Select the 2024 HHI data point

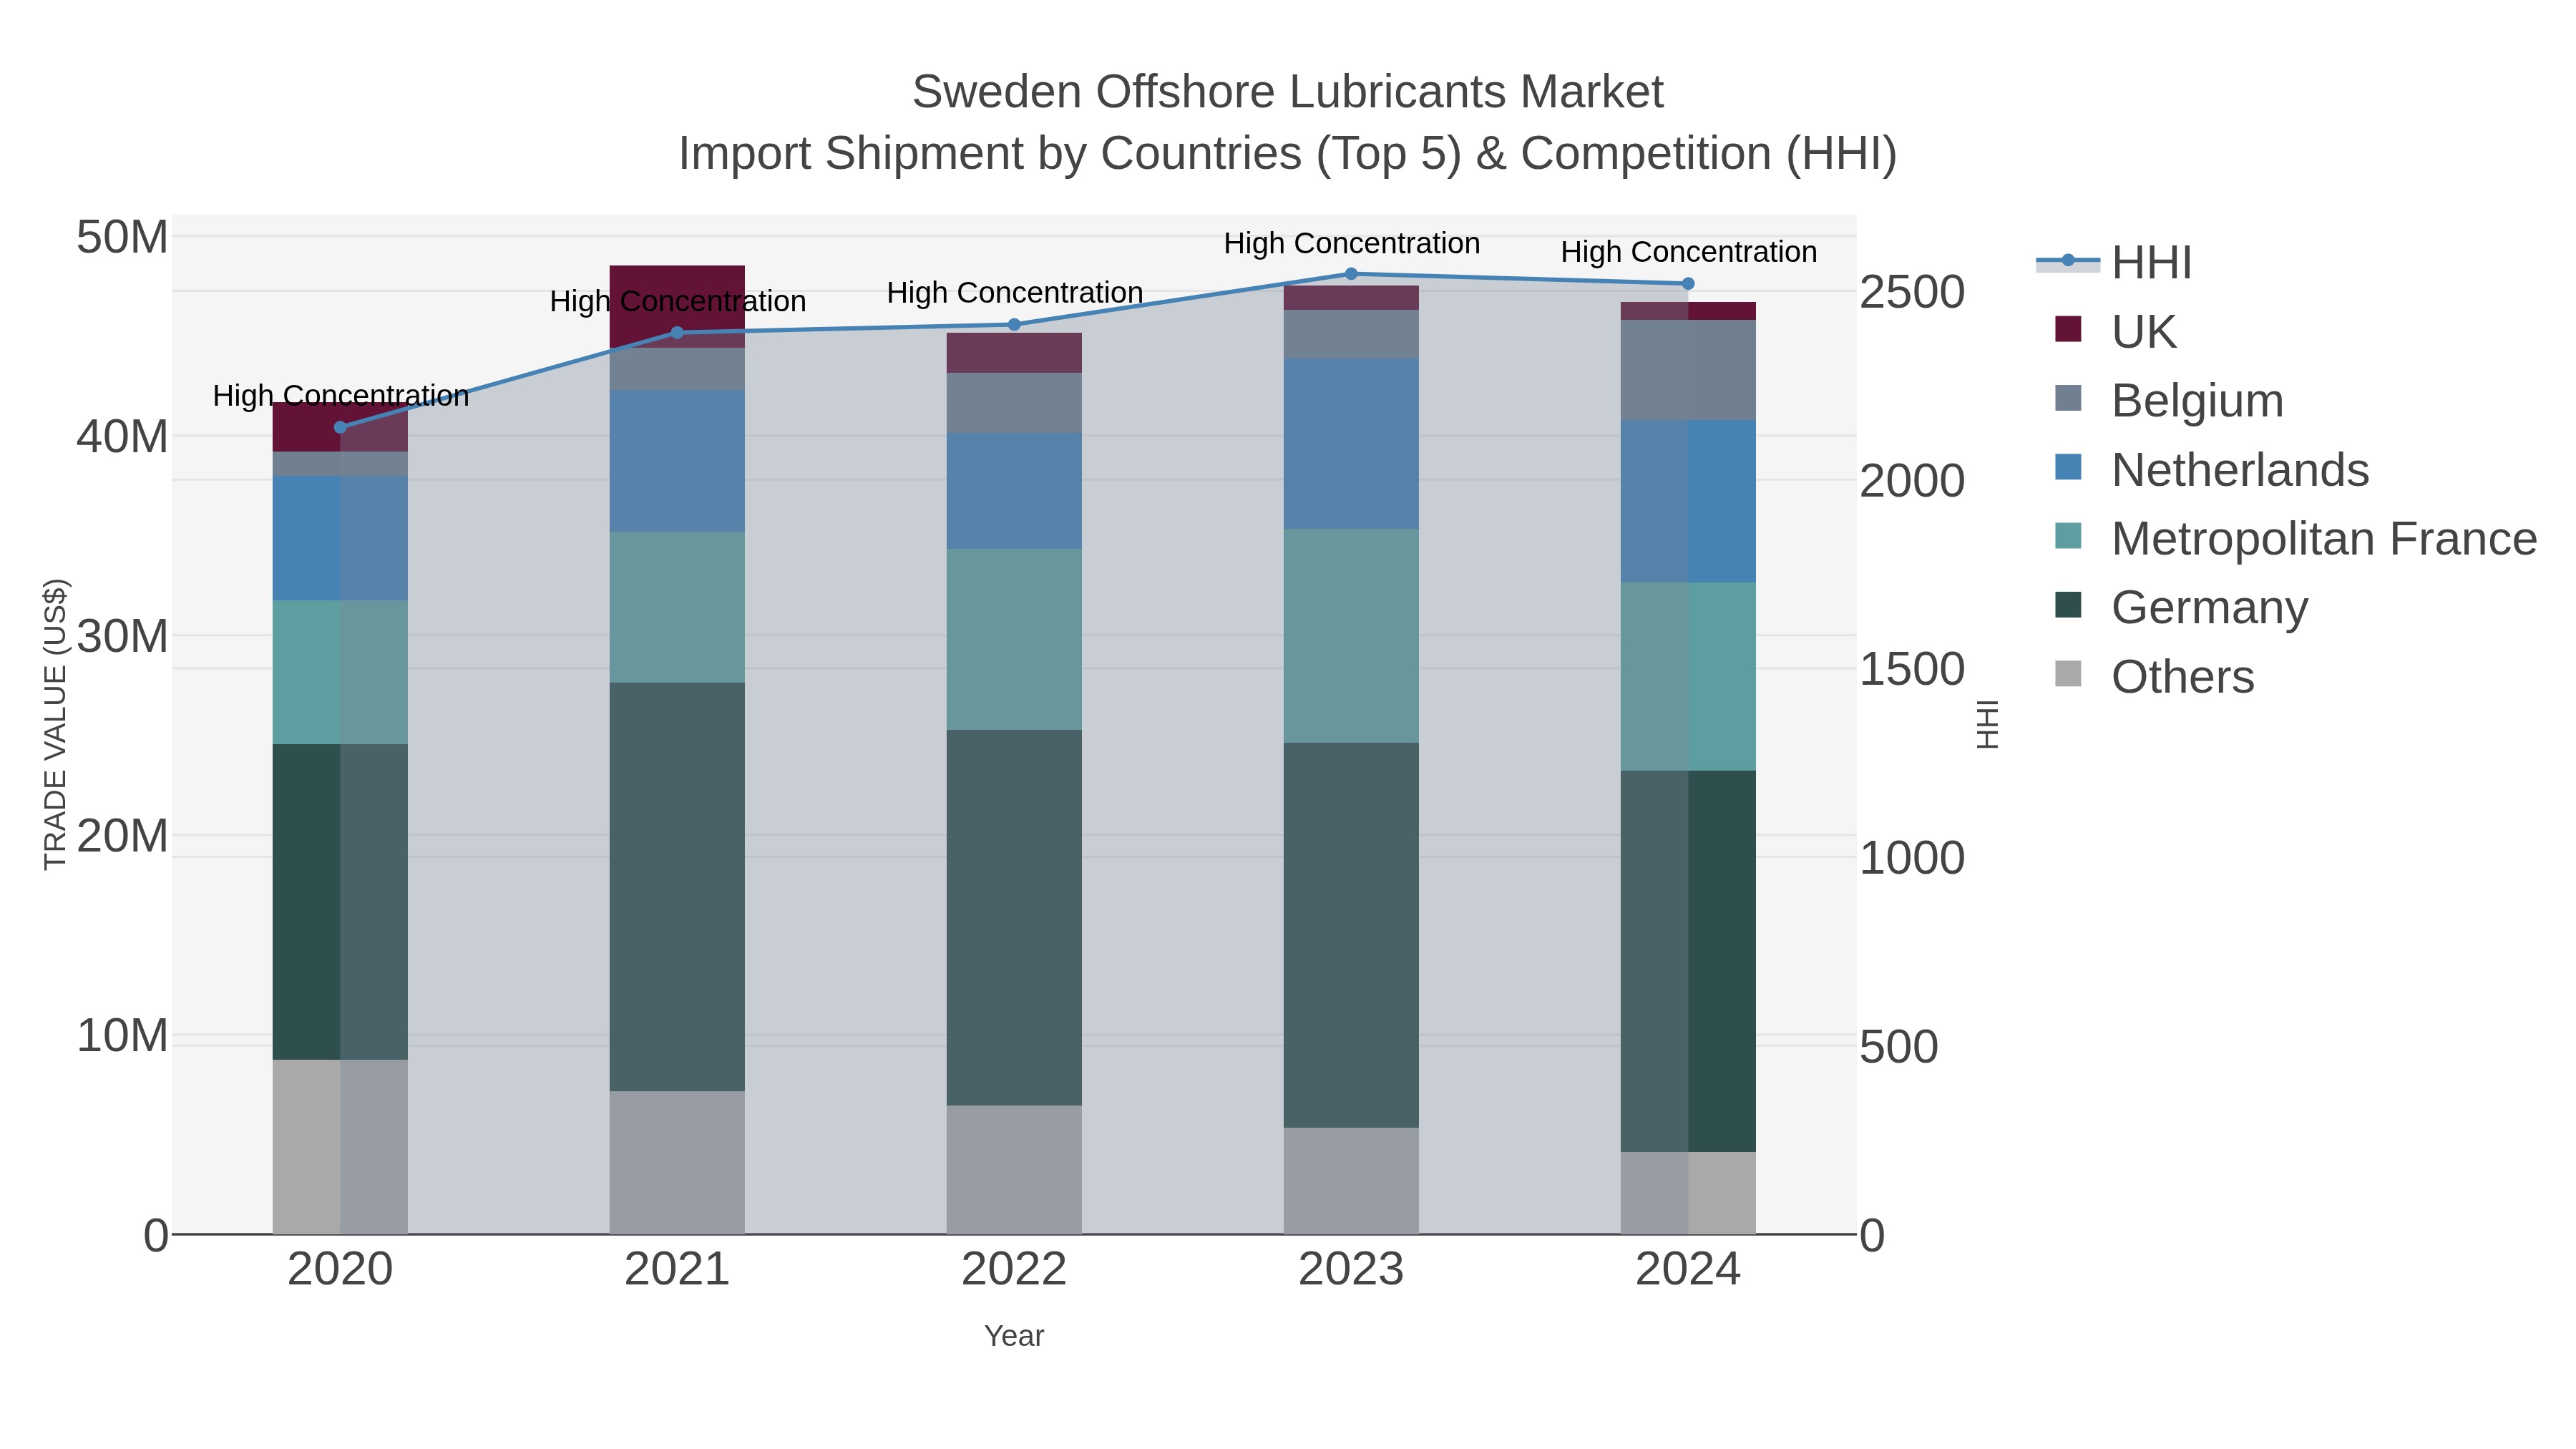[1688, 284]
